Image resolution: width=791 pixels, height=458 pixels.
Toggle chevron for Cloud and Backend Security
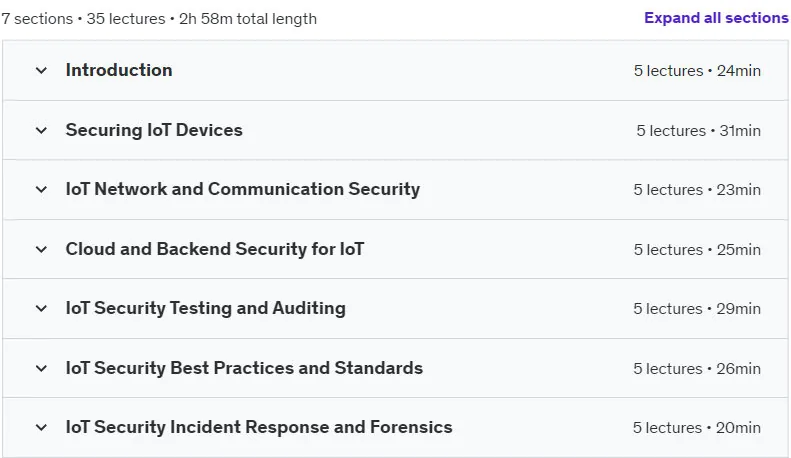point(41,249)
